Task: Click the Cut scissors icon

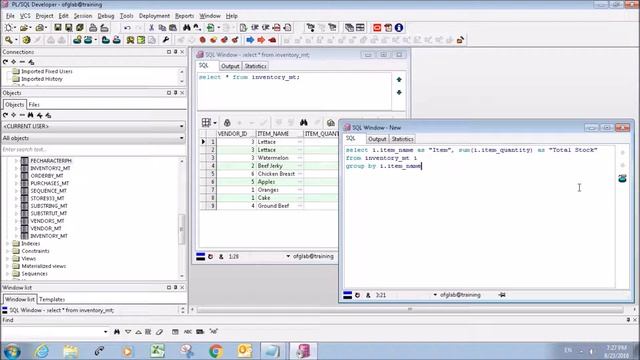Action: coord(151,28)
